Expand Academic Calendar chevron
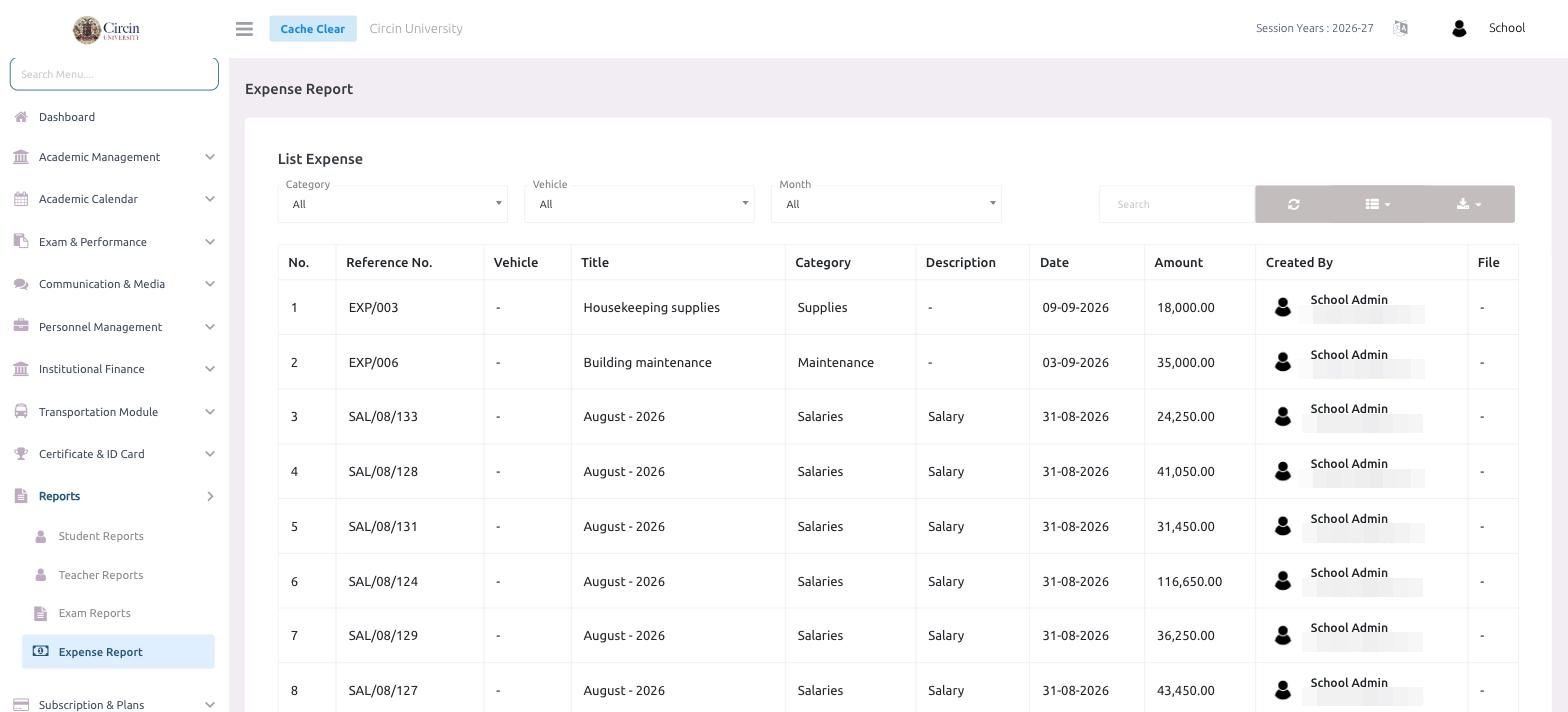Image resolution: width=1568 pixels, height=712 pixels. (x=210, y=199)
